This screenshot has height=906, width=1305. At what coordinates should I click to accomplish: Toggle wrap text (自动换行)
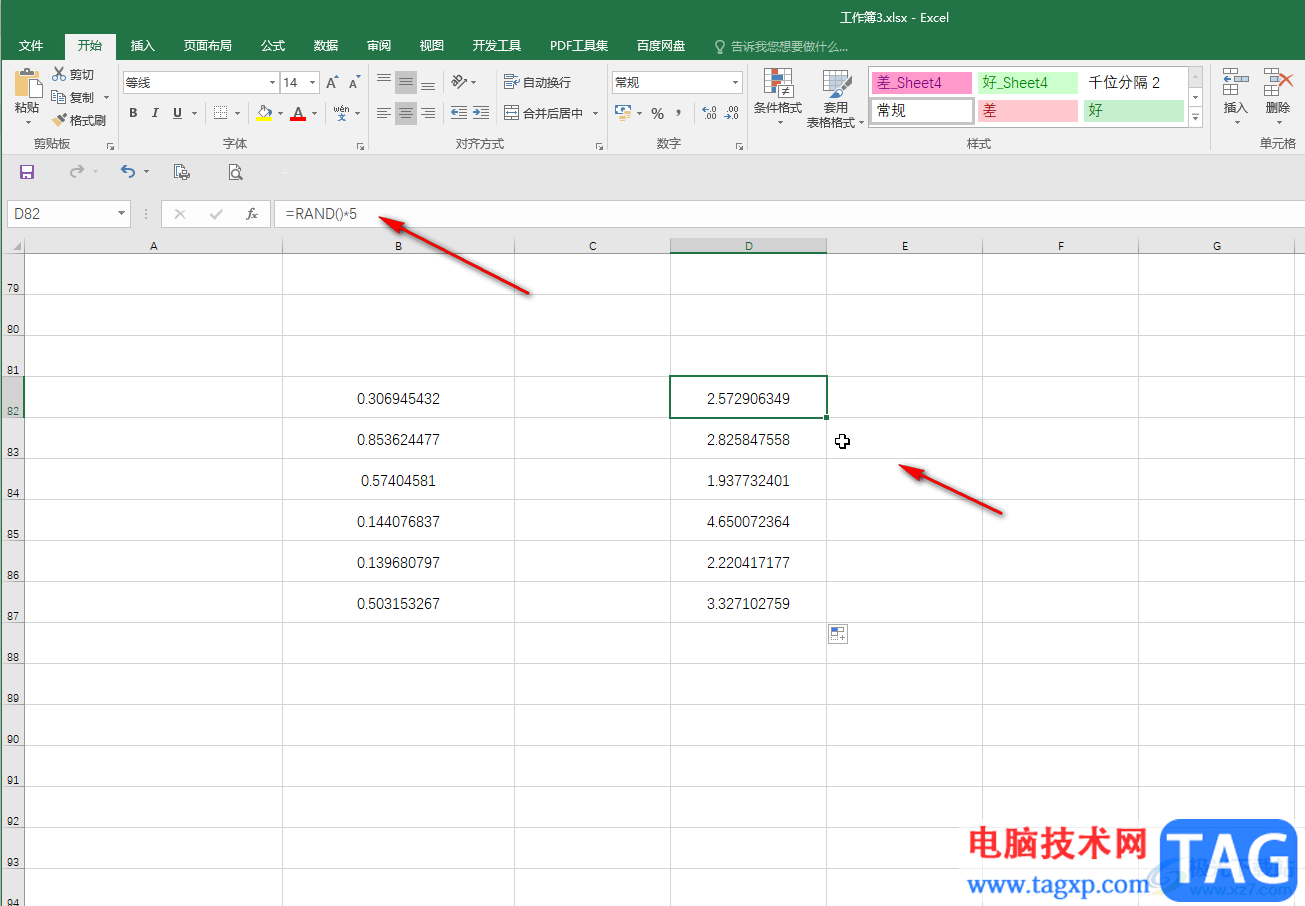[x=537, y=82]
